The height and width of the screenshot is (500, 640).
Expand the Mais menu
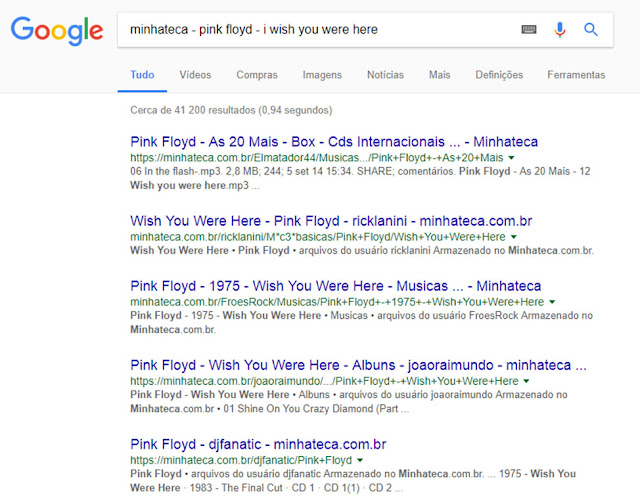pyautogui.click(x=440, y=75)
